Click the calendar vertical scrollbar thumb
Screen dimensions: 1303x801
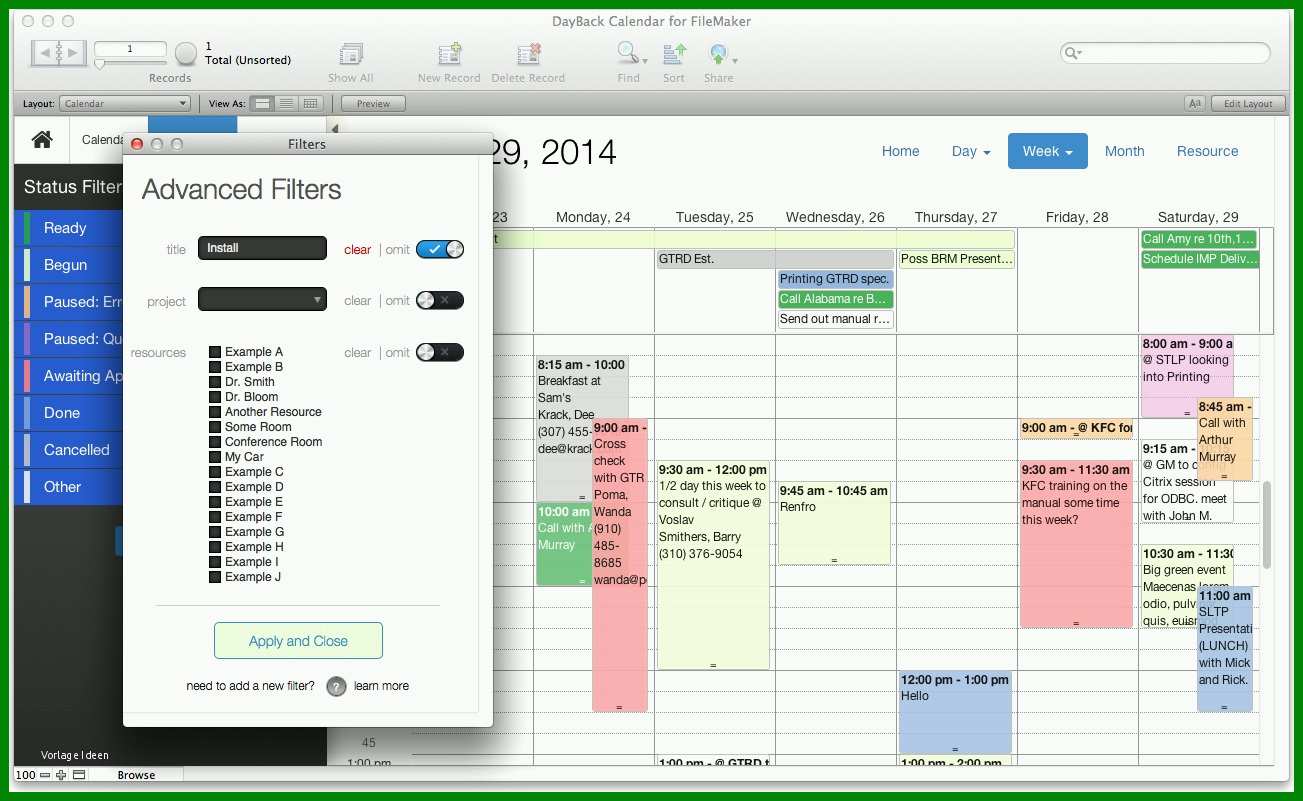(x=1266, y=525)
